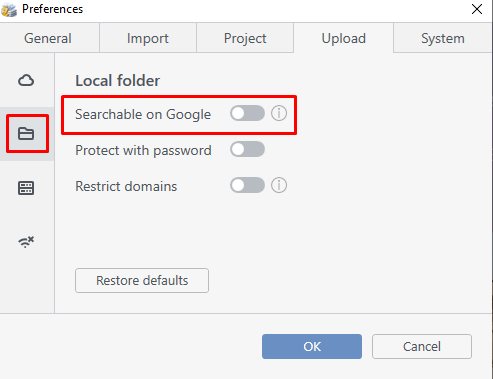The width and height of the screenshot is (493, 379).
Task: Open the cloud upload settings icon
Action: 26,80
